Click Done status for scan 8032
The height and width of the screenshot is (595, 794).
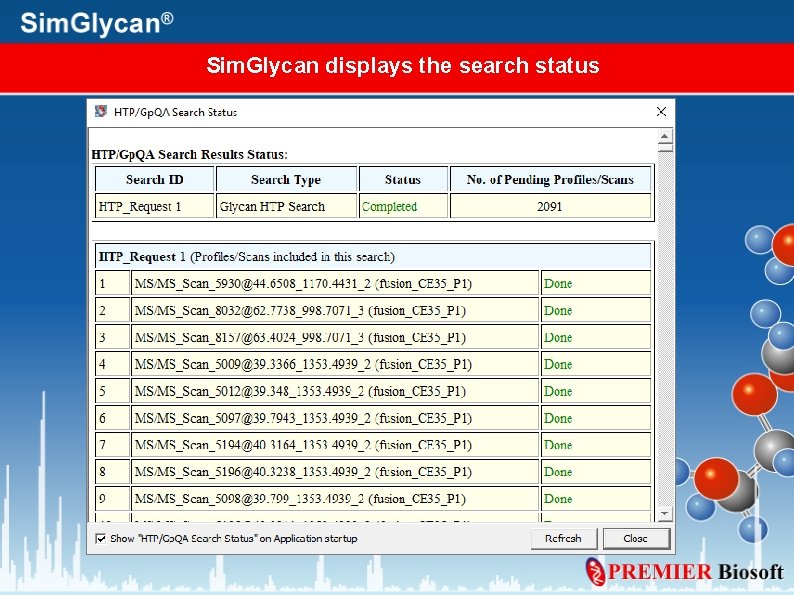click(596, 310)
